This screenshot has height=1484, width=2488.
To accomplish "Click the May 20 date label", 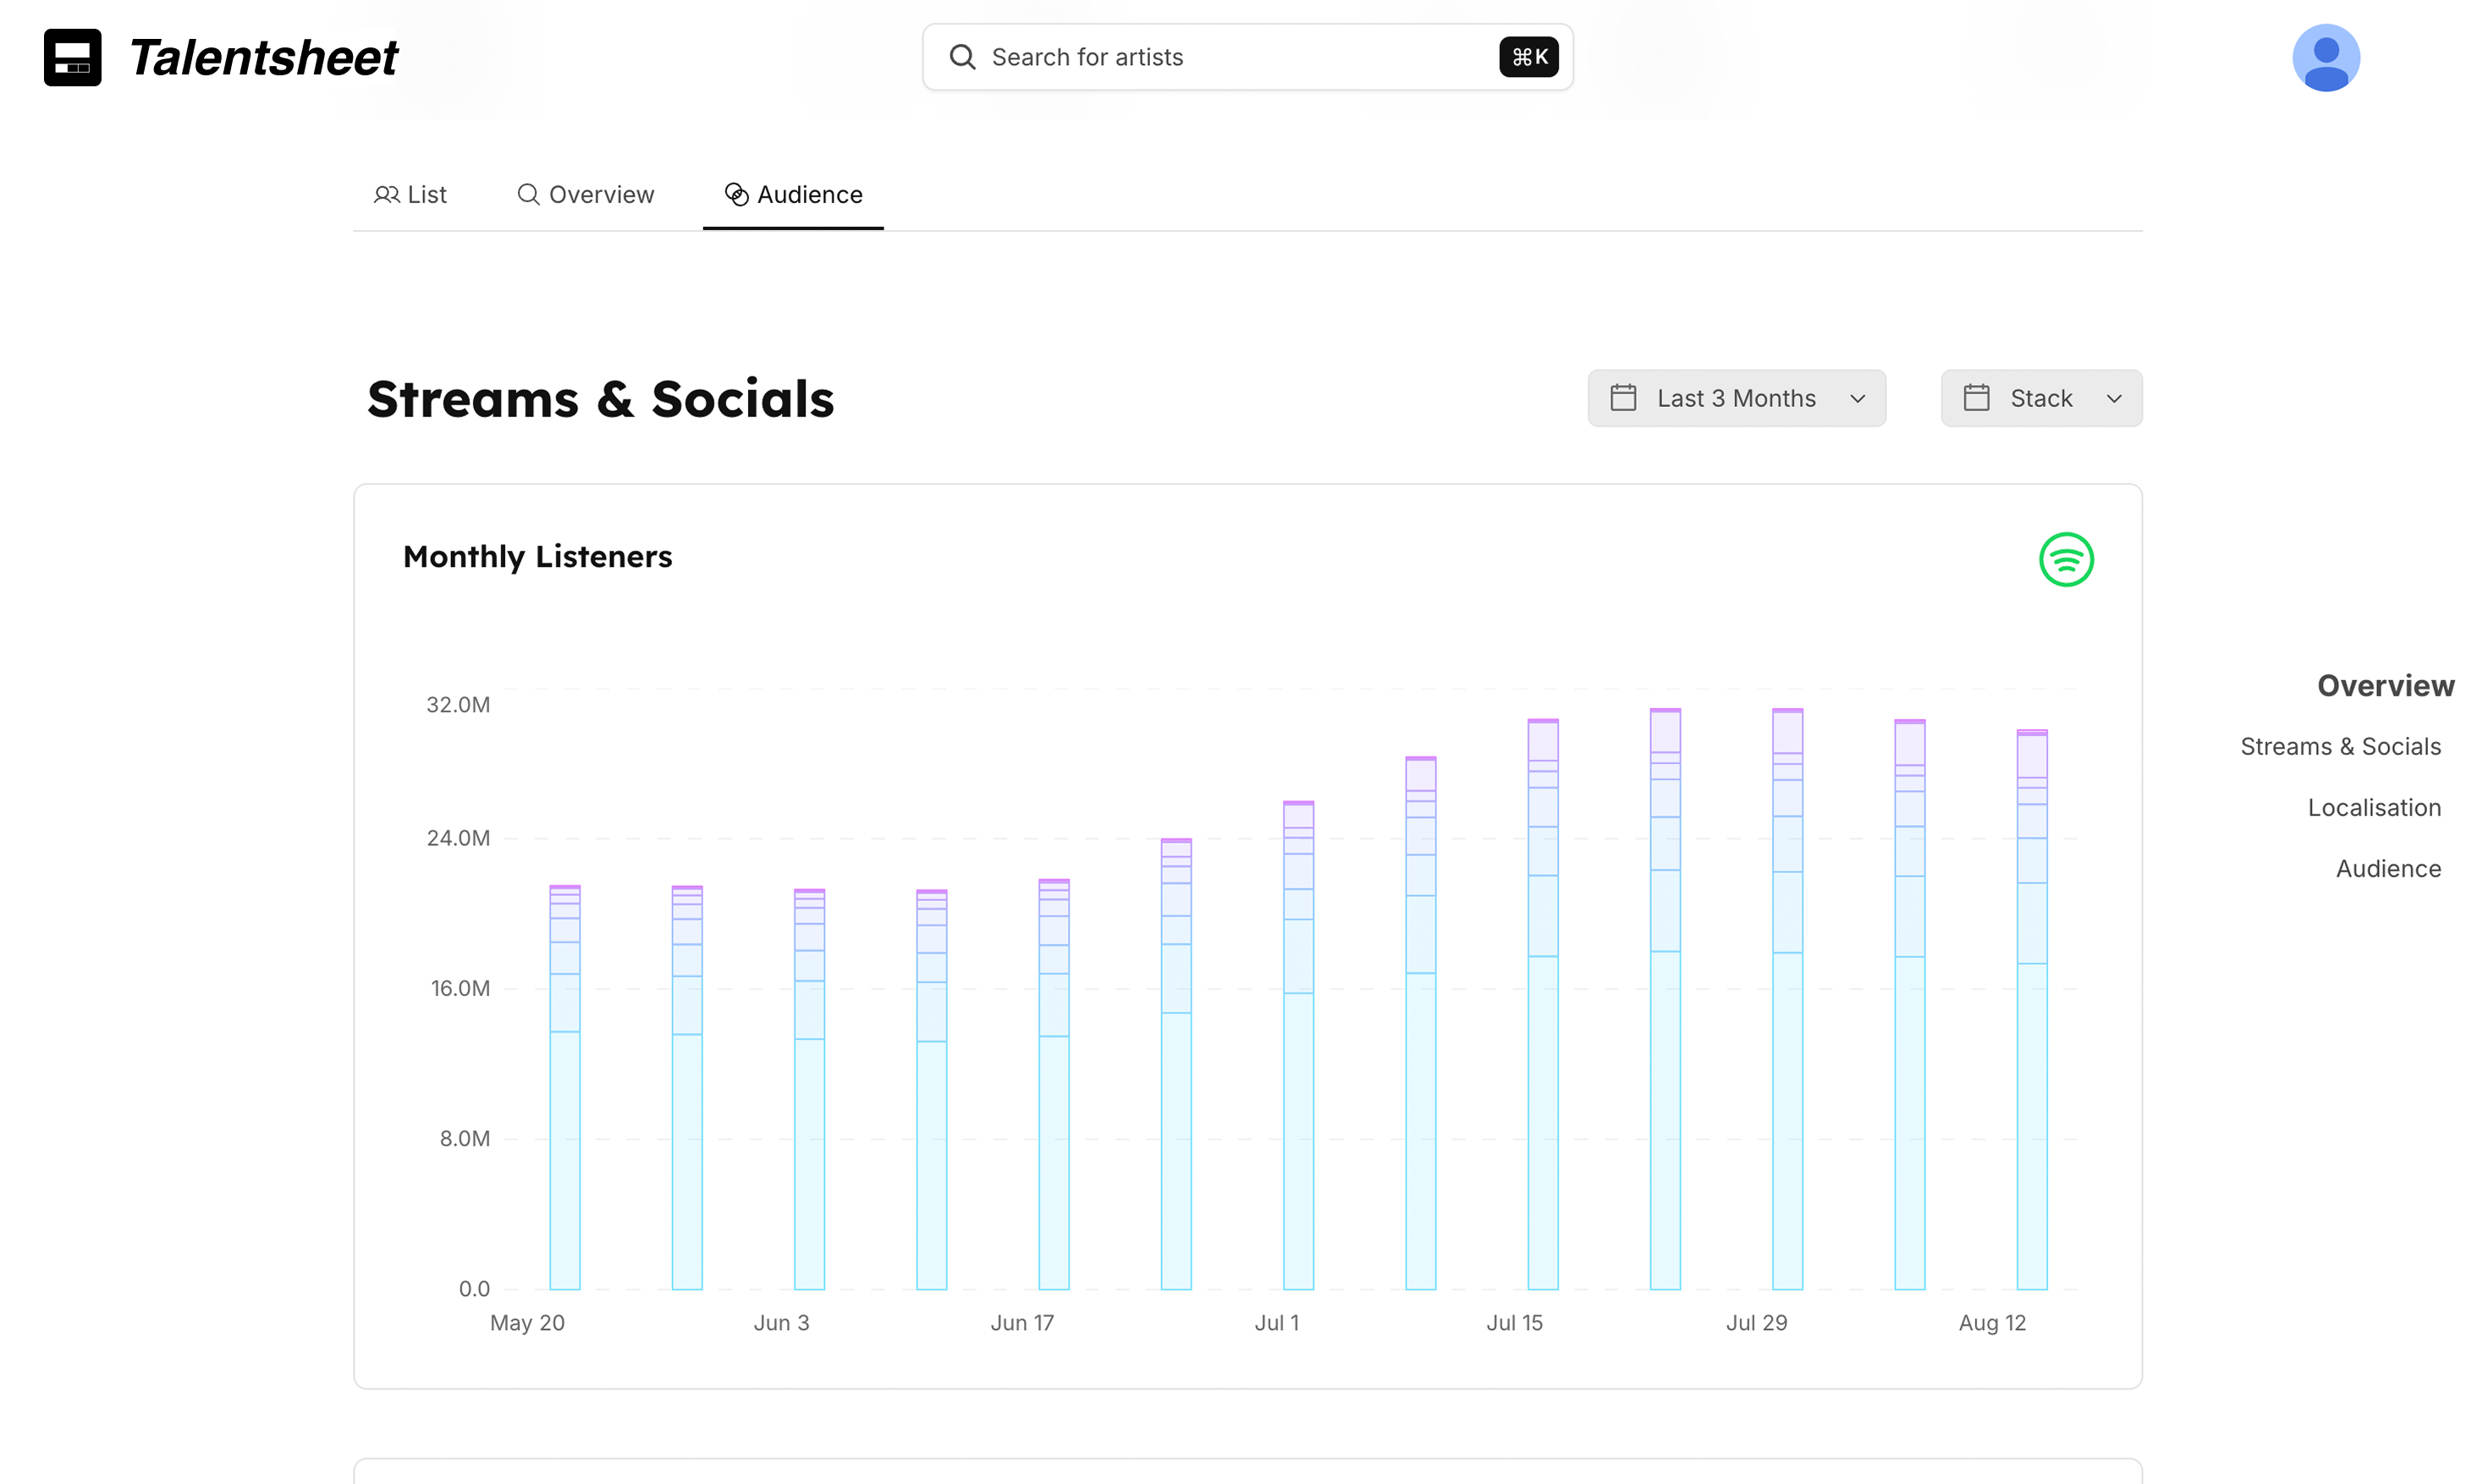I will click(527, 1323).
